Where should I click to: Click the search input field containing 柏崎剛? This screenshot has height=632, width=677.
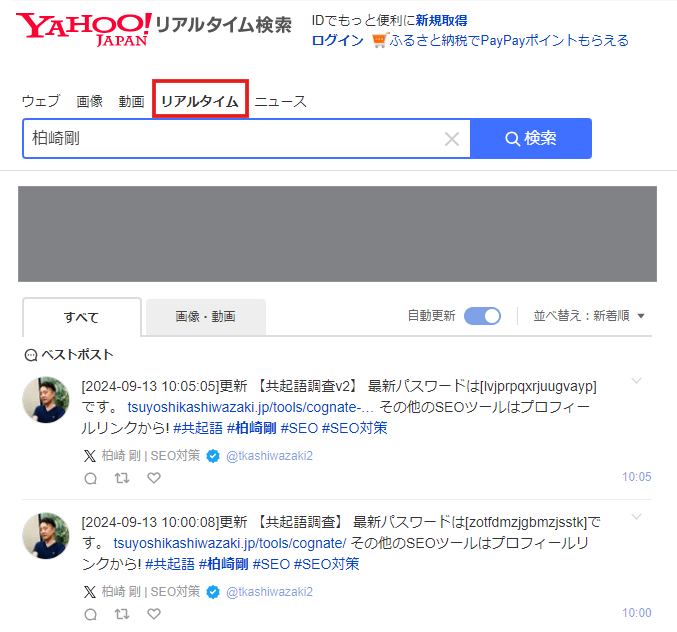tap(230, 139)
